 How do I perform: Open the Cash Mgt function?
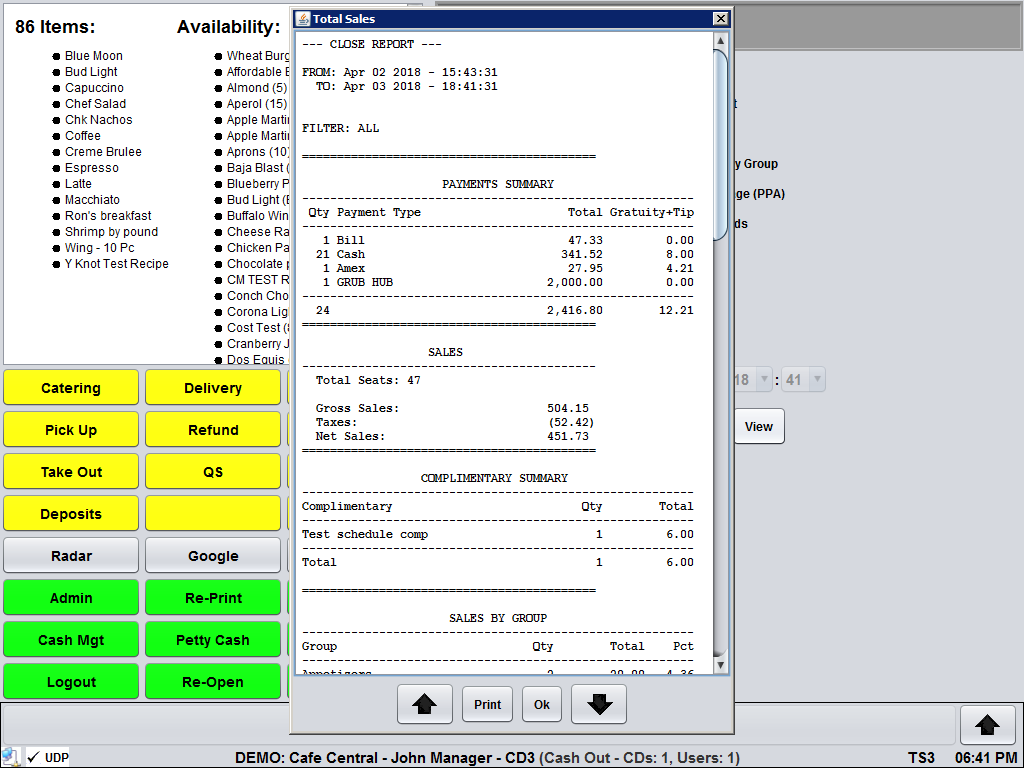(71, 640)
